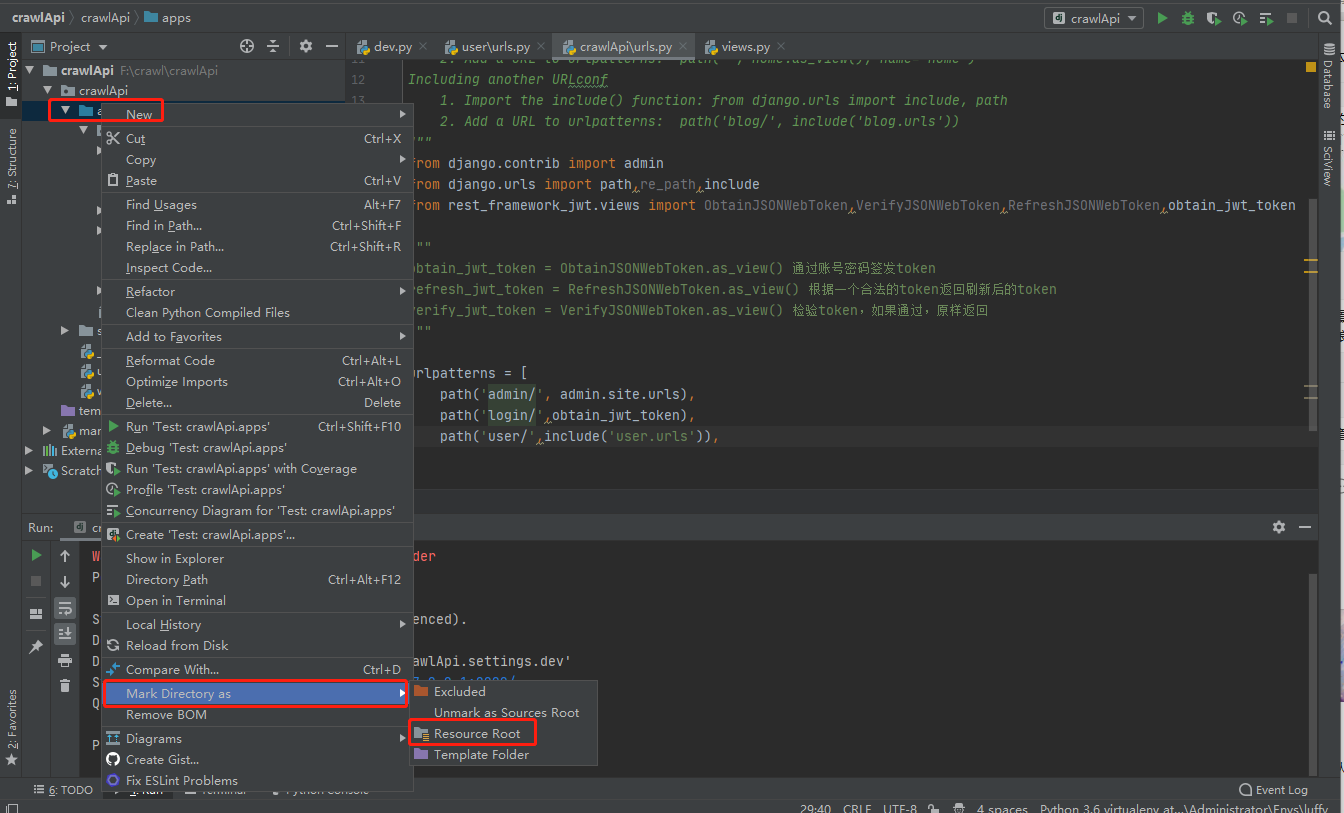Open Run panel gear settings

point(1278,527)
